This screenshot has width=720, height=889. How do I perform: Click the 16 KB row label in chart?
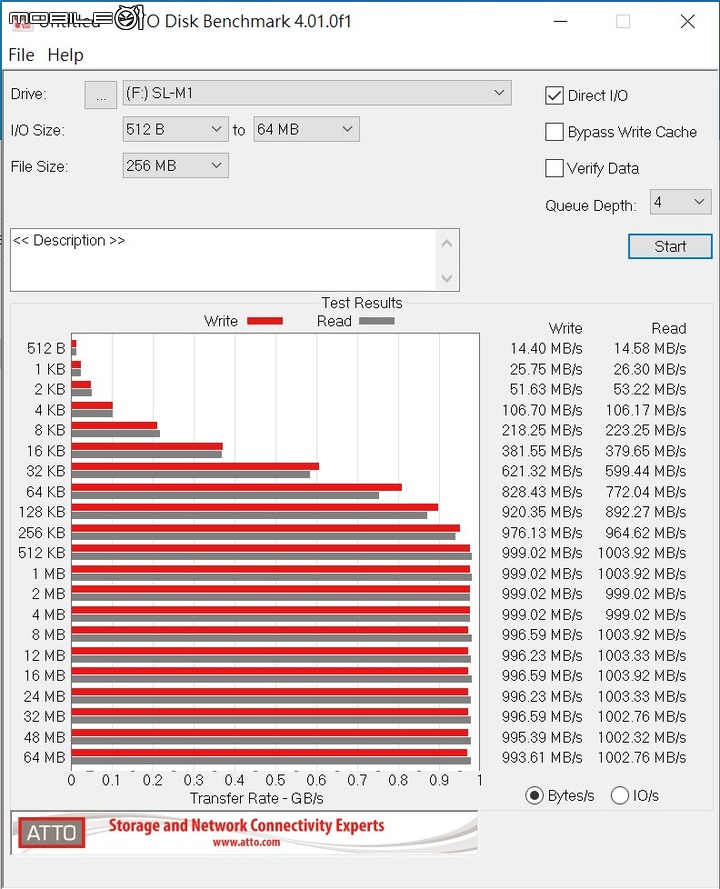(46, 451)
